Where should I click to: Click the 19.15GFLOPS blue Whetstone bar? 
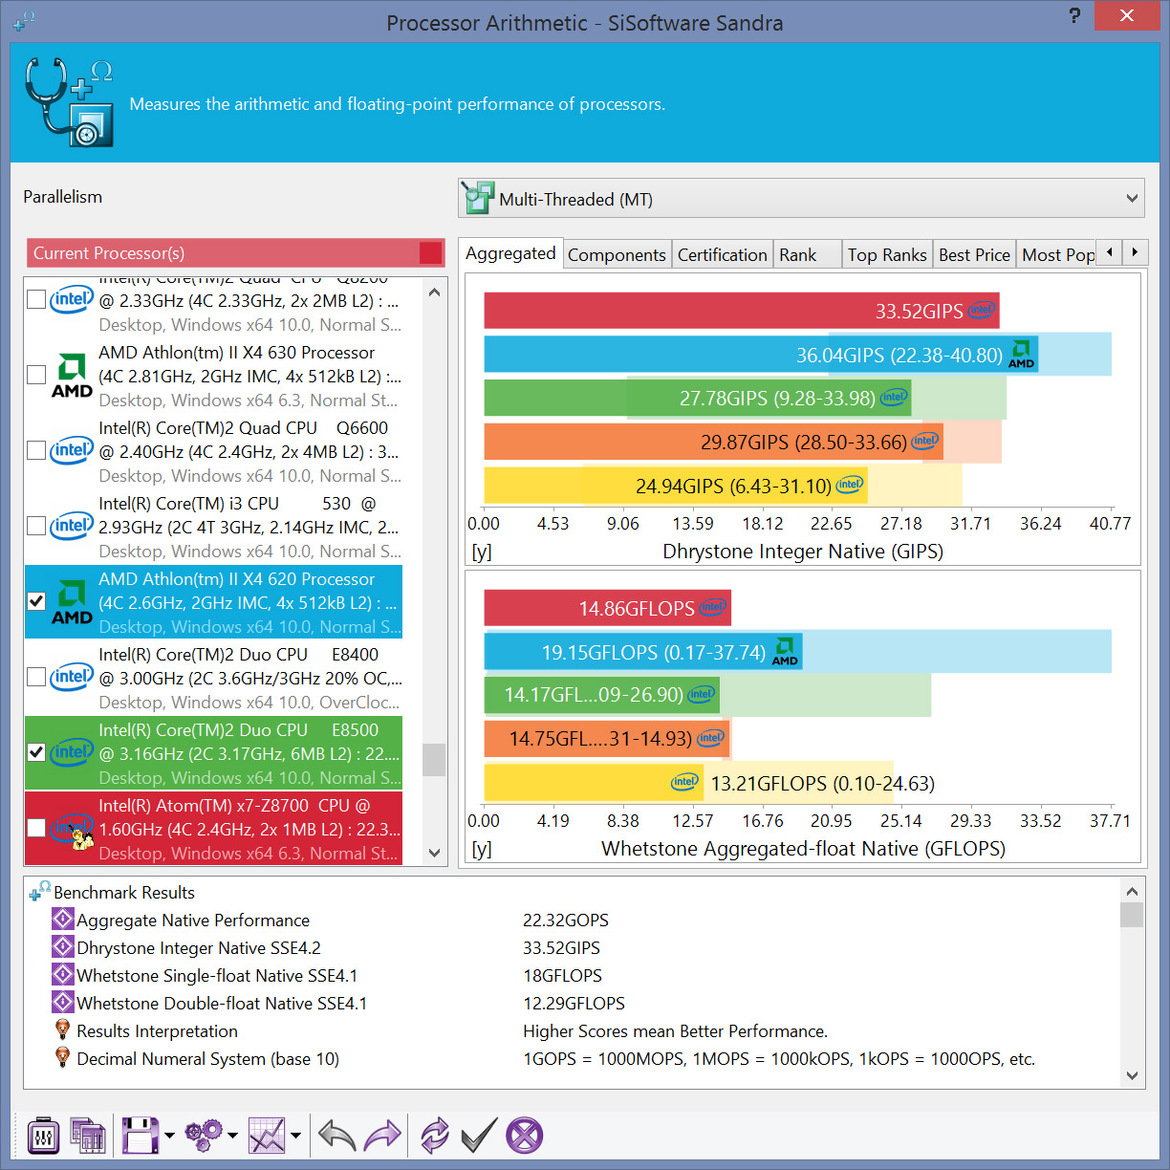(643, 651)
